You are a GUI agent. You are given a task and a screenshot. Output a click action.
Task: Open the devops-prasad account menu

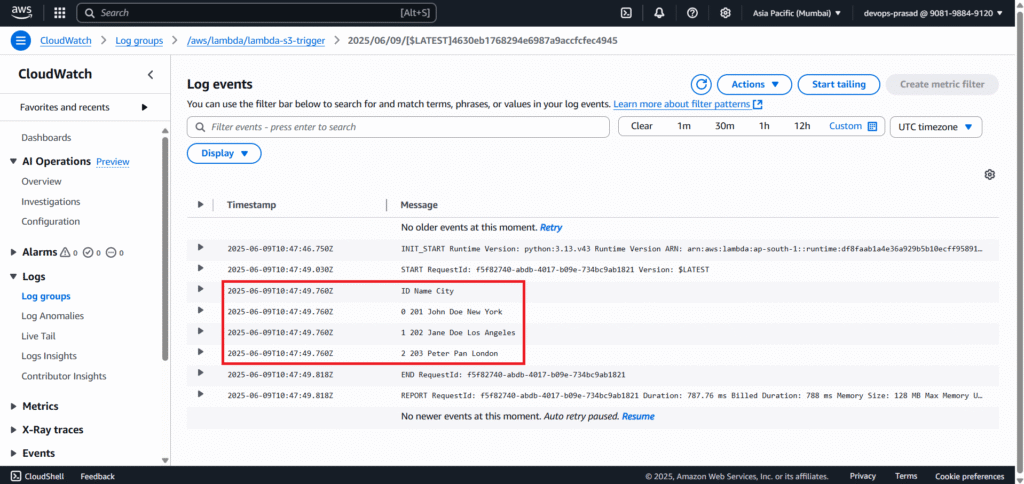click(x=933, y=12)
